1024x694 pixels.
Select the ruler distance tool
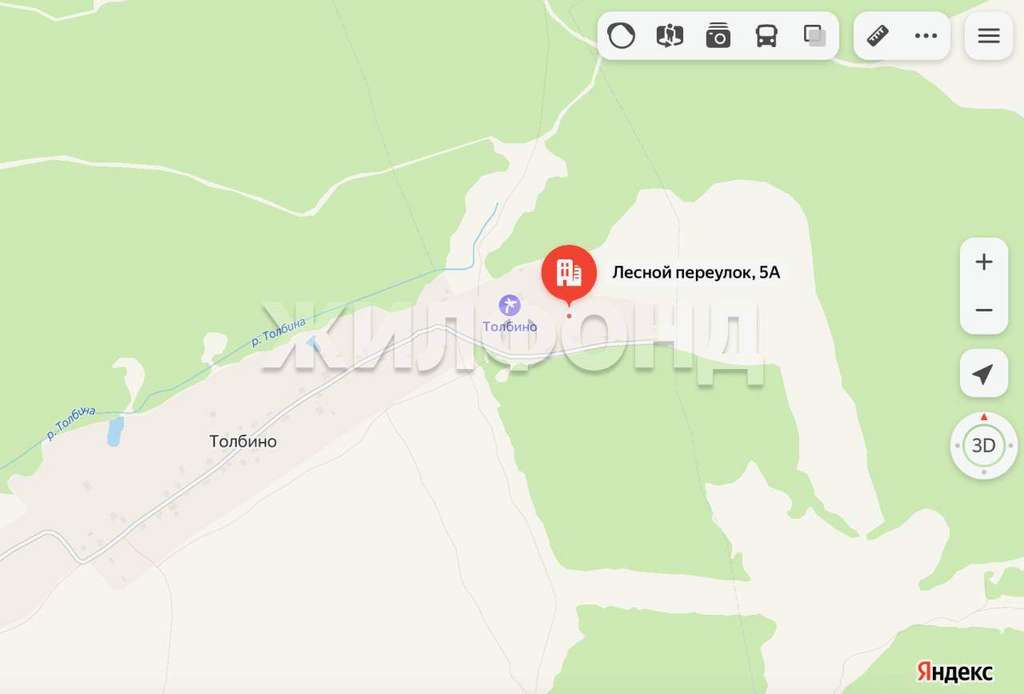[878, 35]
